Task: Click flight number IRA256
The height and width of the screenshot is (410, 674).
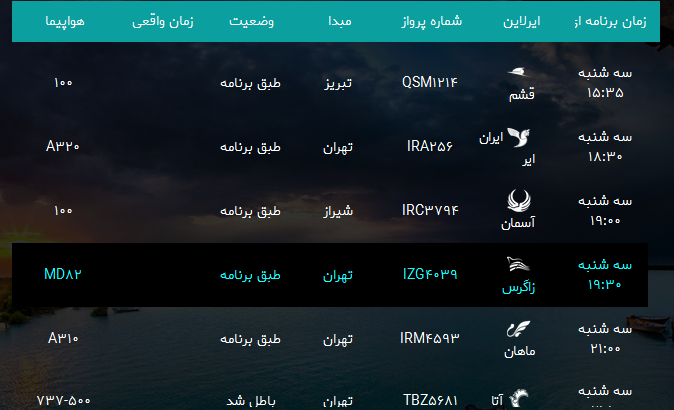Action: [430, 146]
